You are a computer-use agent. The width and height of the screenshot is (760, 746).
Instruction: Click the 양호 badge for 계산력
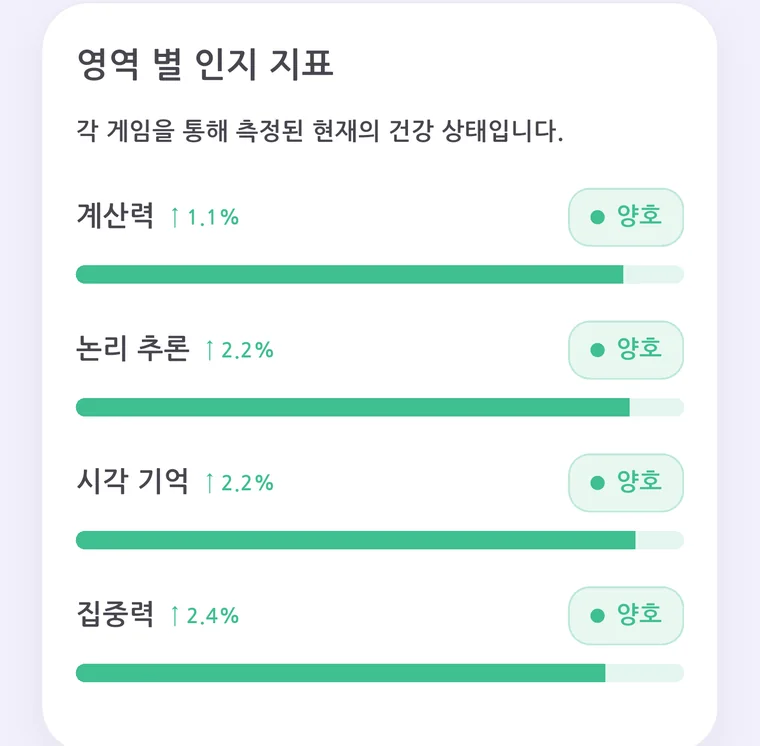pos(626,217)
